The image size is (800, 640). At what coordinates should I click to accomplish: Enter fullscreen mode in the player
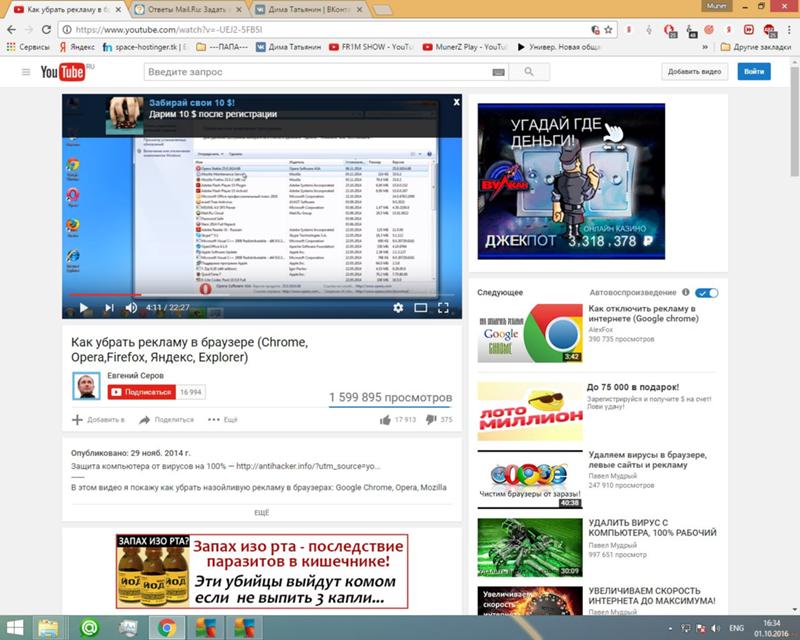click(x=443, y=307)
